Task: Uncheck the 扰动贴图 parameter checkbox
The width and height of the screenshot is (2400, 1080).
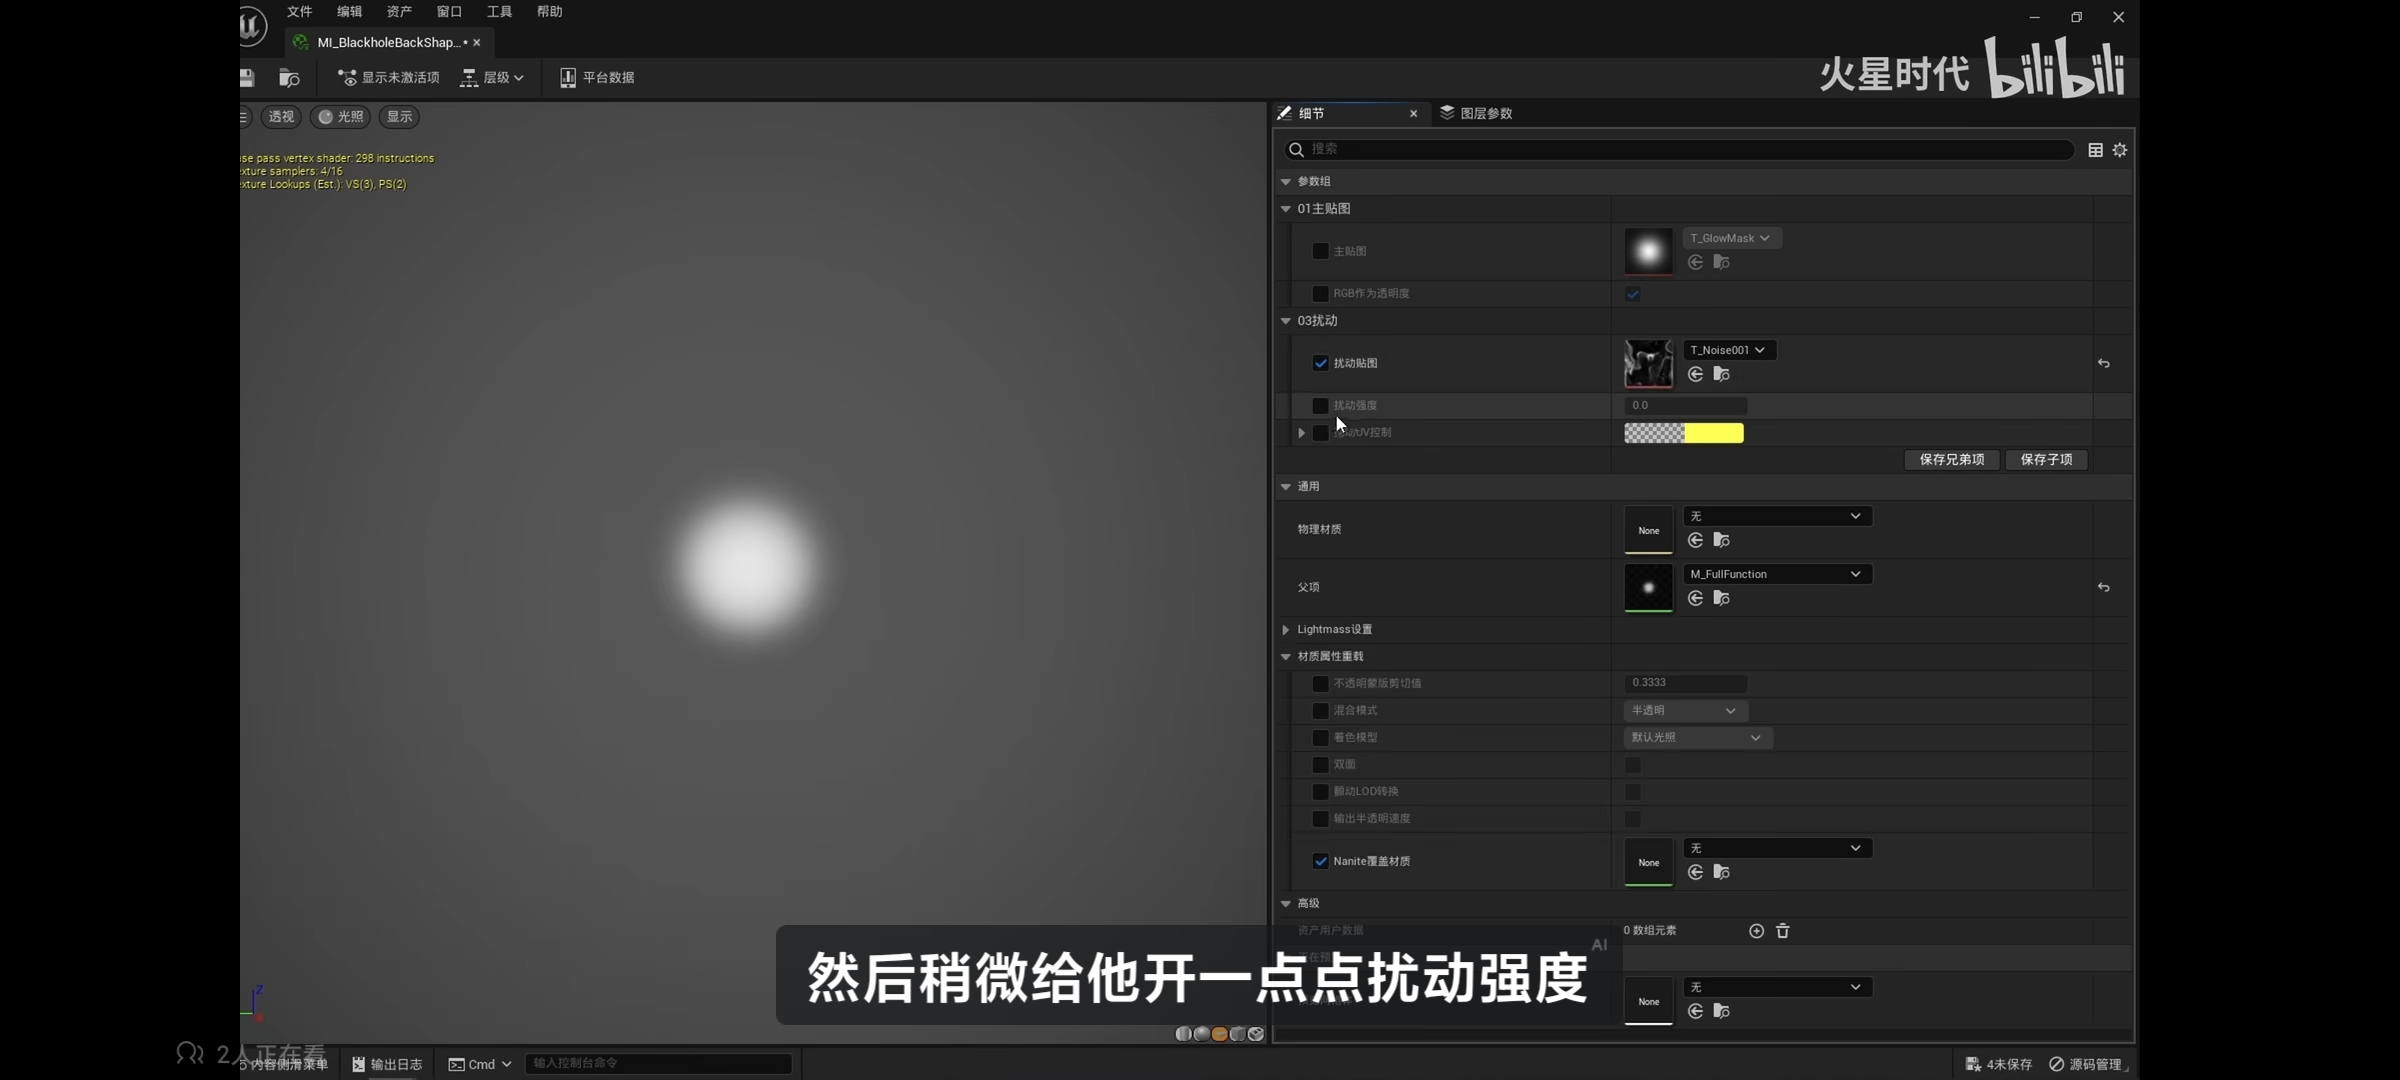Action: pyautogui.click(x=1320, y=363)
